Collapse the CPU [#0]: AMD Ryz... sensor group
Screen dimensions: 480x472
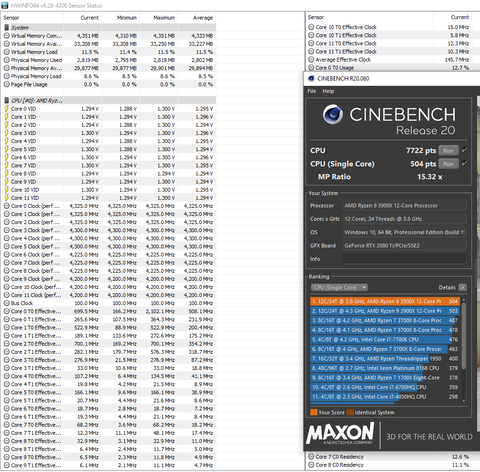(x=6, y=100)
